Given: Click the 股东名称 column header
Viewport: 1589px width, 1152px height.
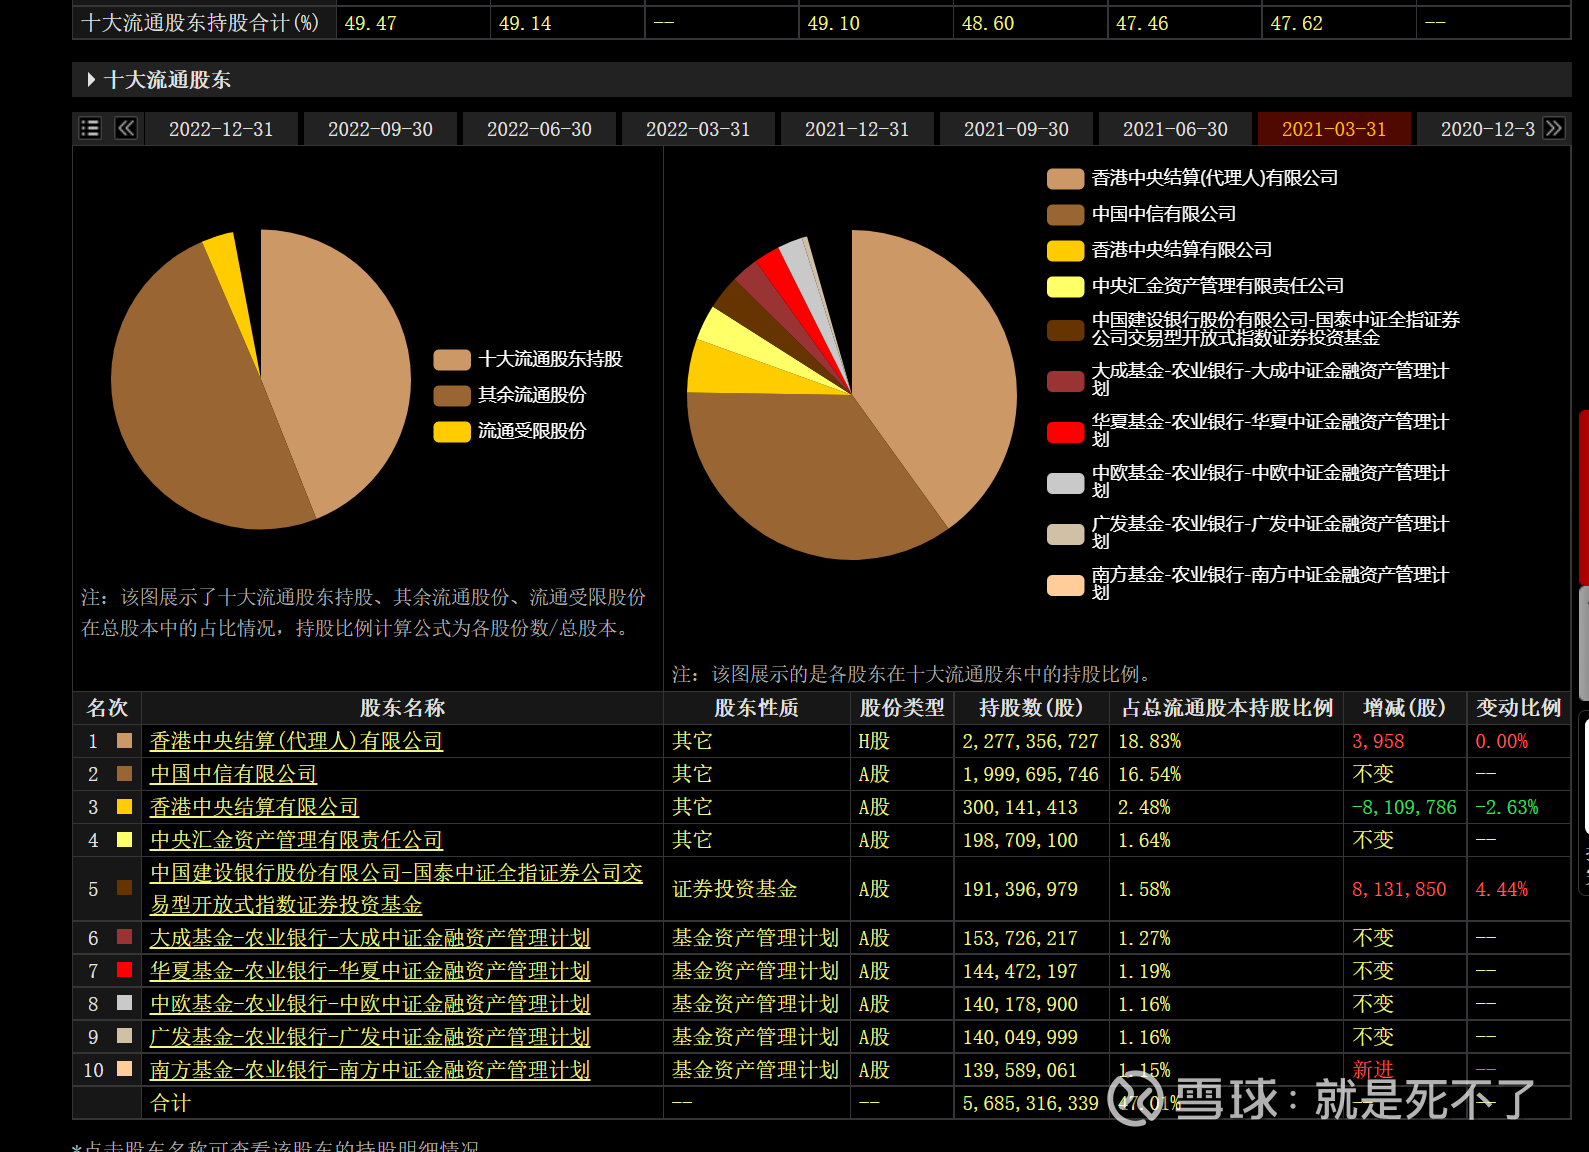Looking at the screenshot, I should pyautogui.click(x=402, y=708).
